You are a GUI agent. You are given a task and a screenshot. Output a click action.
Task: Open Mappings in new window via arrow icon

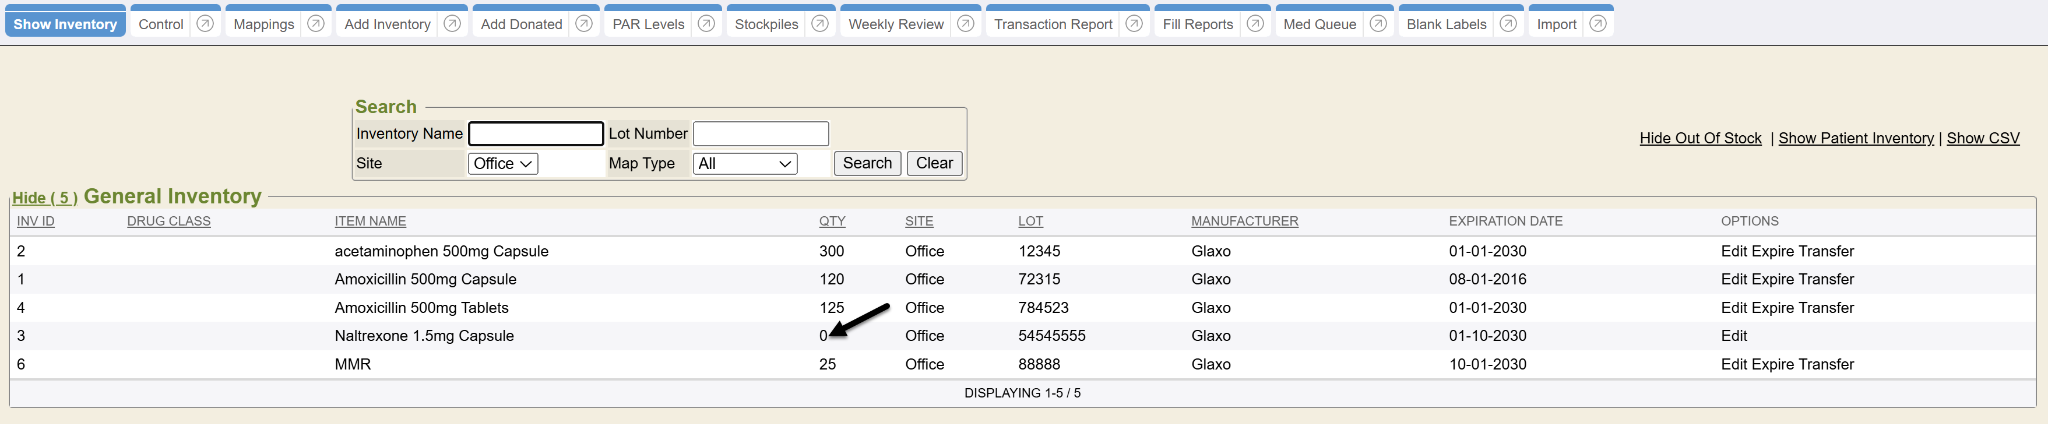click(316, 24)
